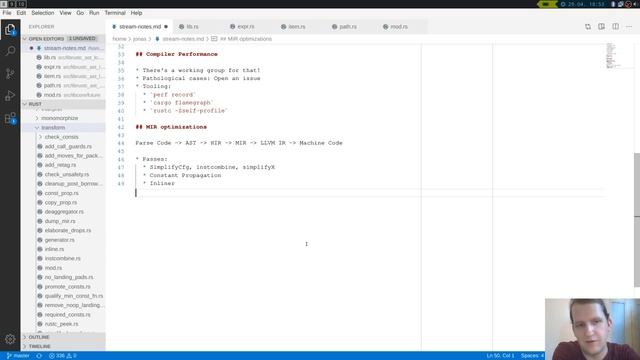Click the '## Compiler Performance' heading line
The image size is (640, 360).
click(x=176, y=54)
